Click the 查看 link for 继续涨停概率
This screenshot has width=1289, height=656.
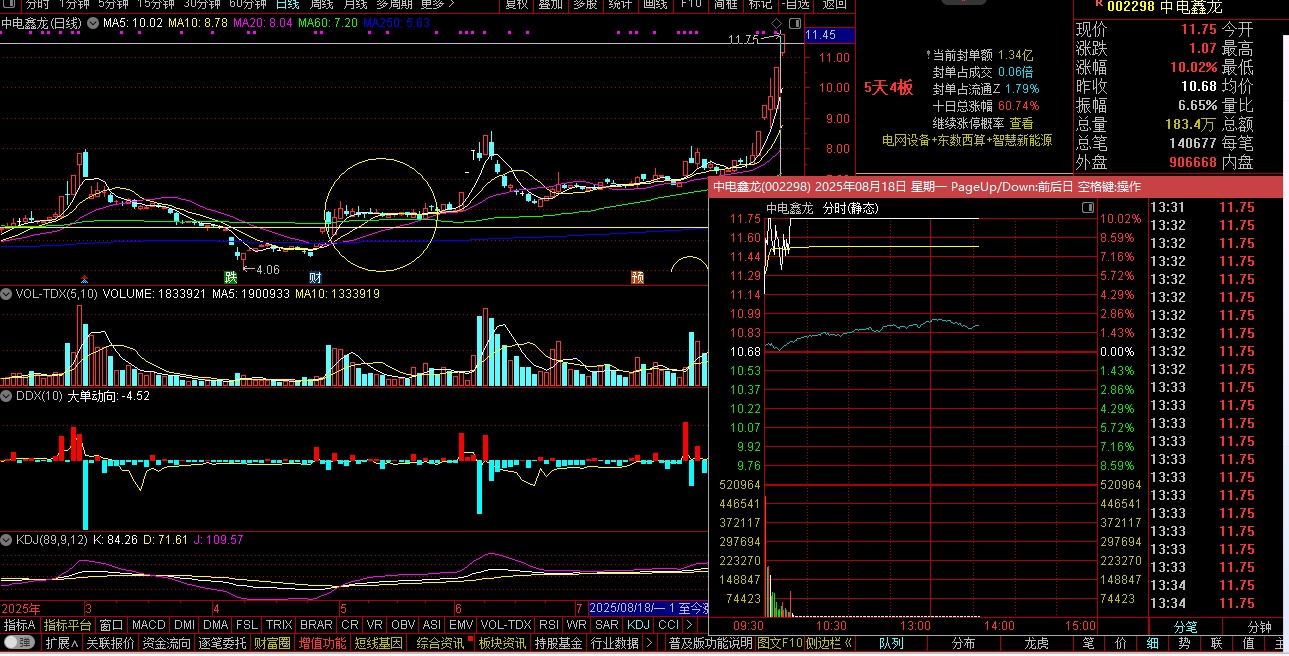click(x=1021, y=123)
